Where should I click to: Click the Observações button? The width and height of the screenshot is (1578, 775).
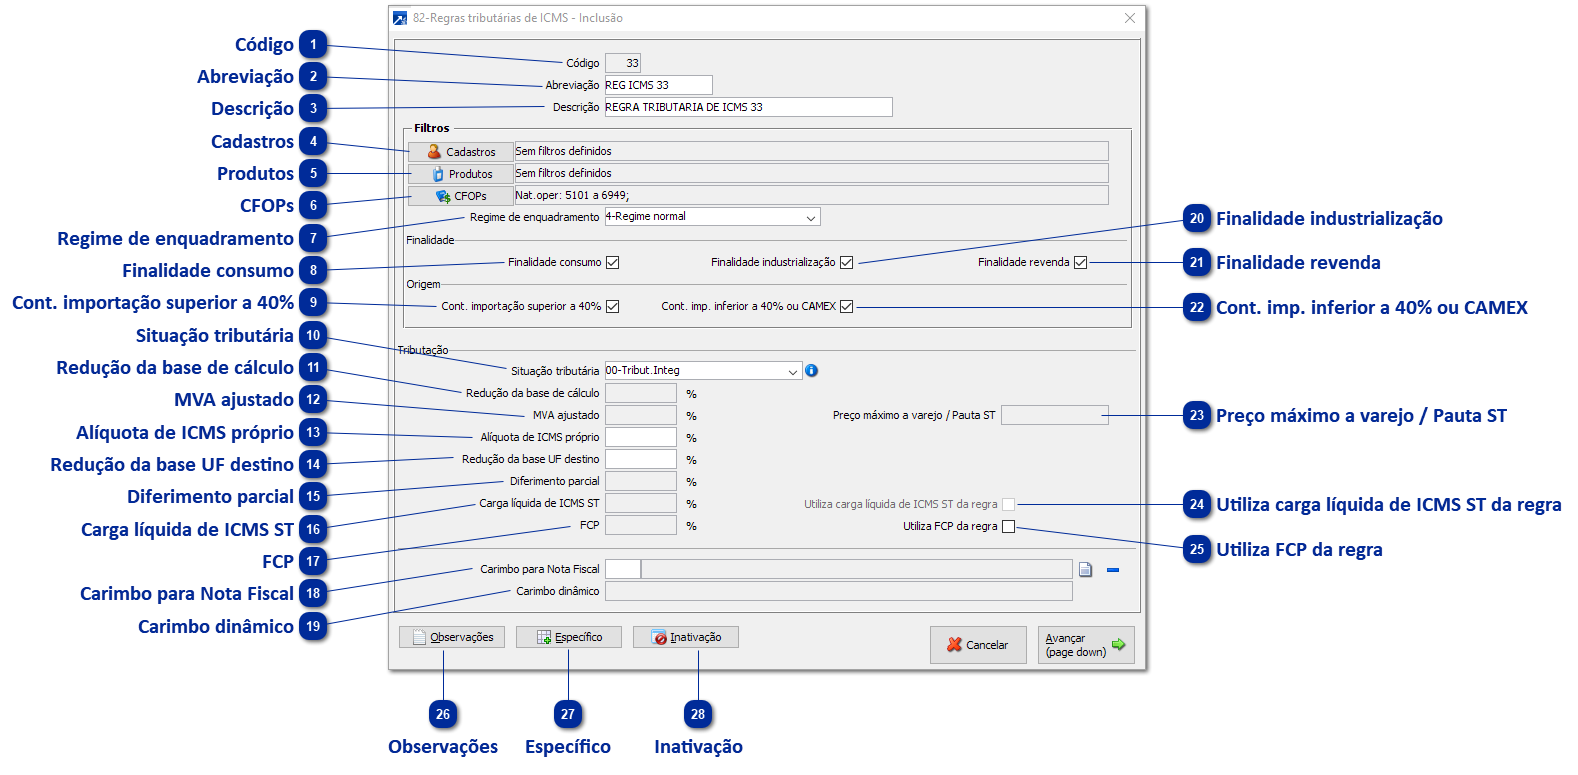pos(452,637)
